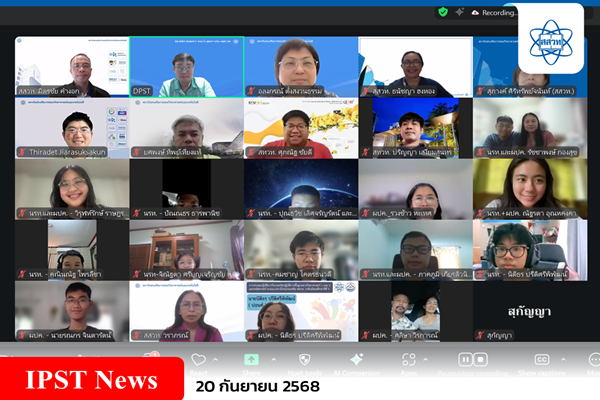Pause the meeting recording

(x=465, y=359)
